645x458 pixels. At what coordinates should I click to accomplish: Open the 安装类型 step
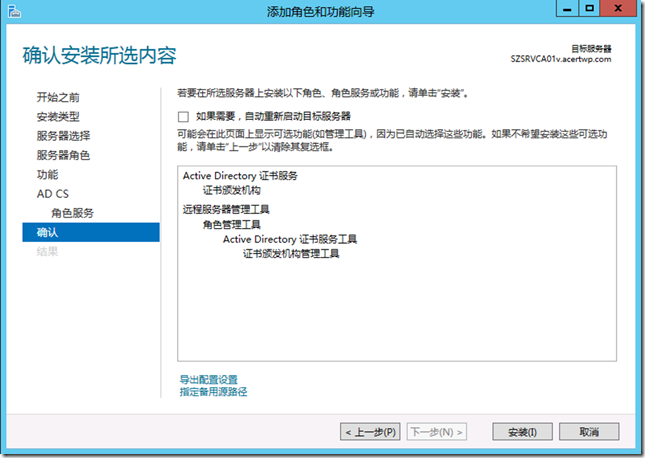coord(58,117)
